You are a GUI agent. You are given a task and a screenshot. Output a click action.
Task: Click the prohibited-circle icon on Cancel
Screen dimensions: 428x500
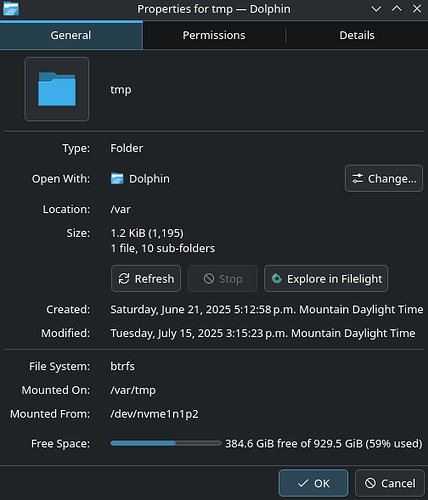point(370,483)
